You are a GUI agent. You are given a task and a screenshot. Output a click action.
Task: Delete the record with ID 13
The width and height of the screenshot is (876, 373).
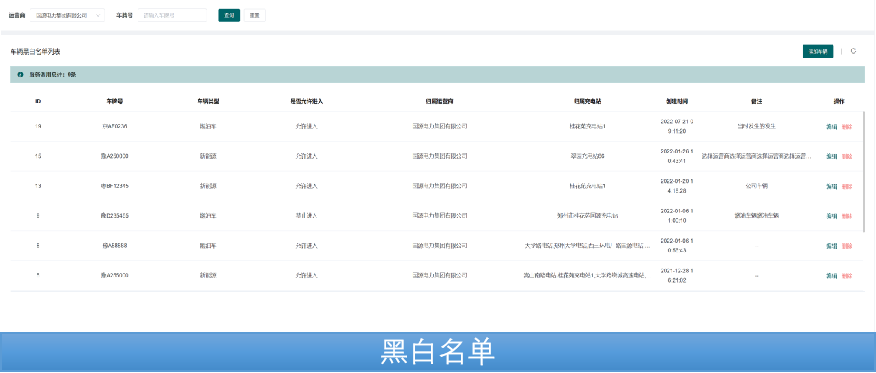point(847,186)
